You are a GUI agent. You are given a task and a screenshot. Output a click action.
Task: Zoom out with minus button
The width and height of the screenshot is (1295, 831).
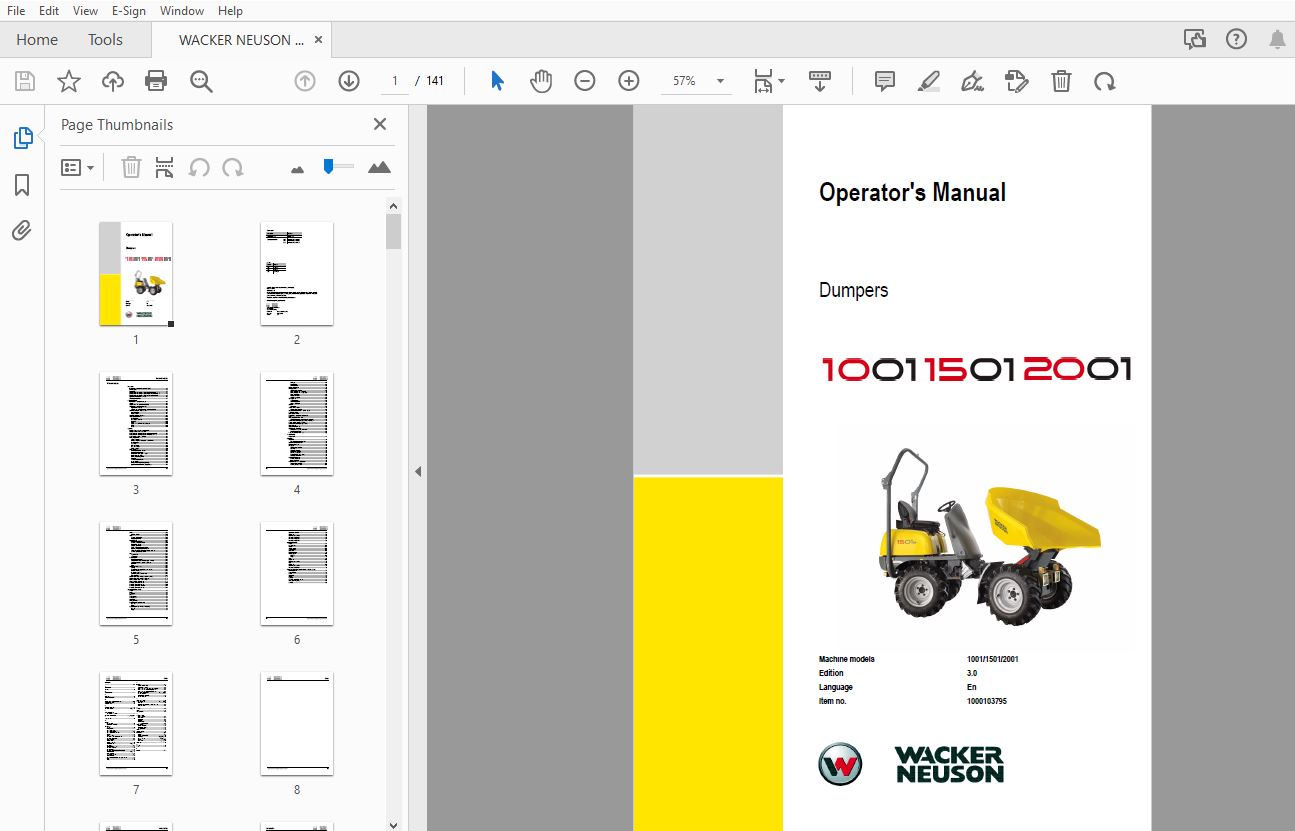tap(585, 81)
